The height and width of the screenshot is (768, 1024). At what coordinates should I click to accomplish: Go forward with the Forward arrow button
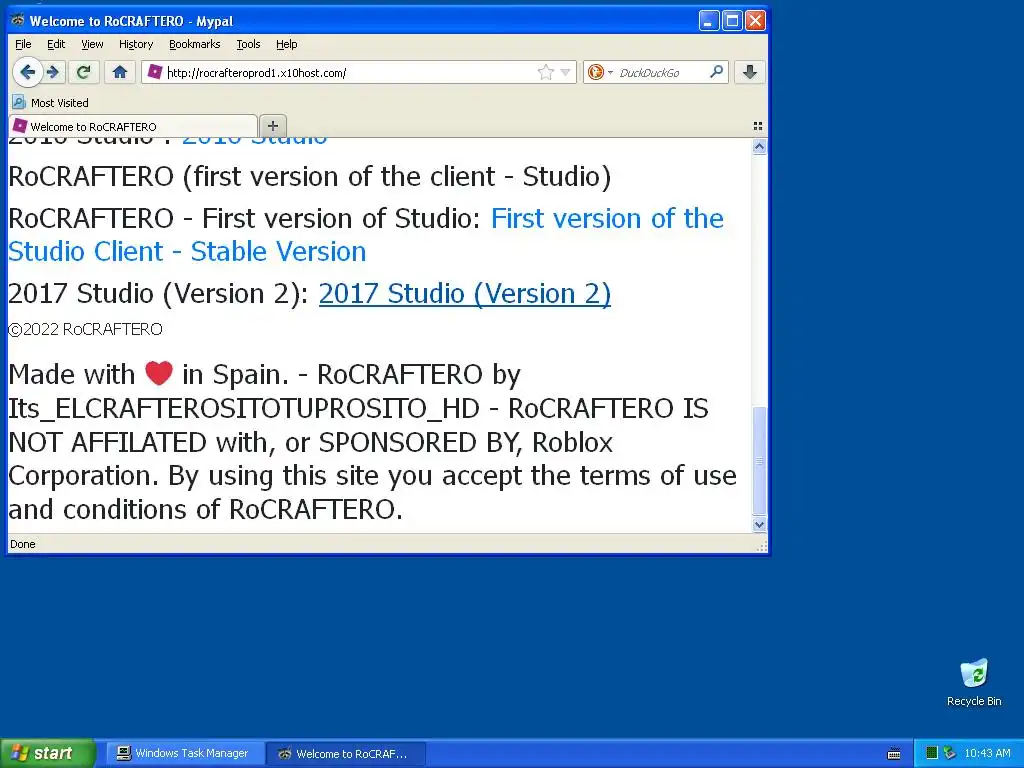click(54, 72)
